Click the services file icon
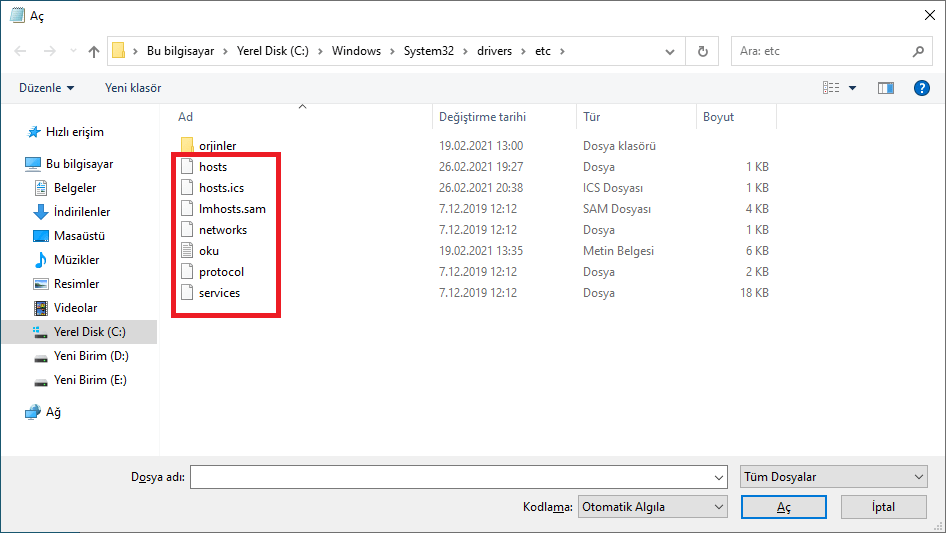The width and height of the screenshot is (946, 533). point(187,293)
